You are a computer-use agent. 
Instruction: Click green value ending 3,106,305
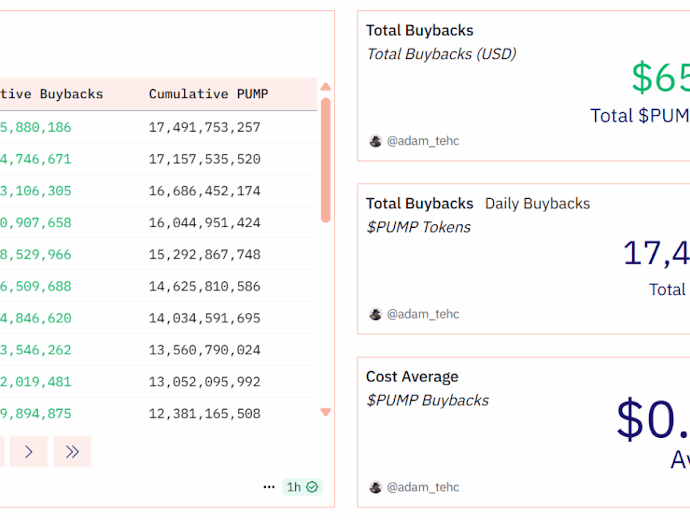36,191
